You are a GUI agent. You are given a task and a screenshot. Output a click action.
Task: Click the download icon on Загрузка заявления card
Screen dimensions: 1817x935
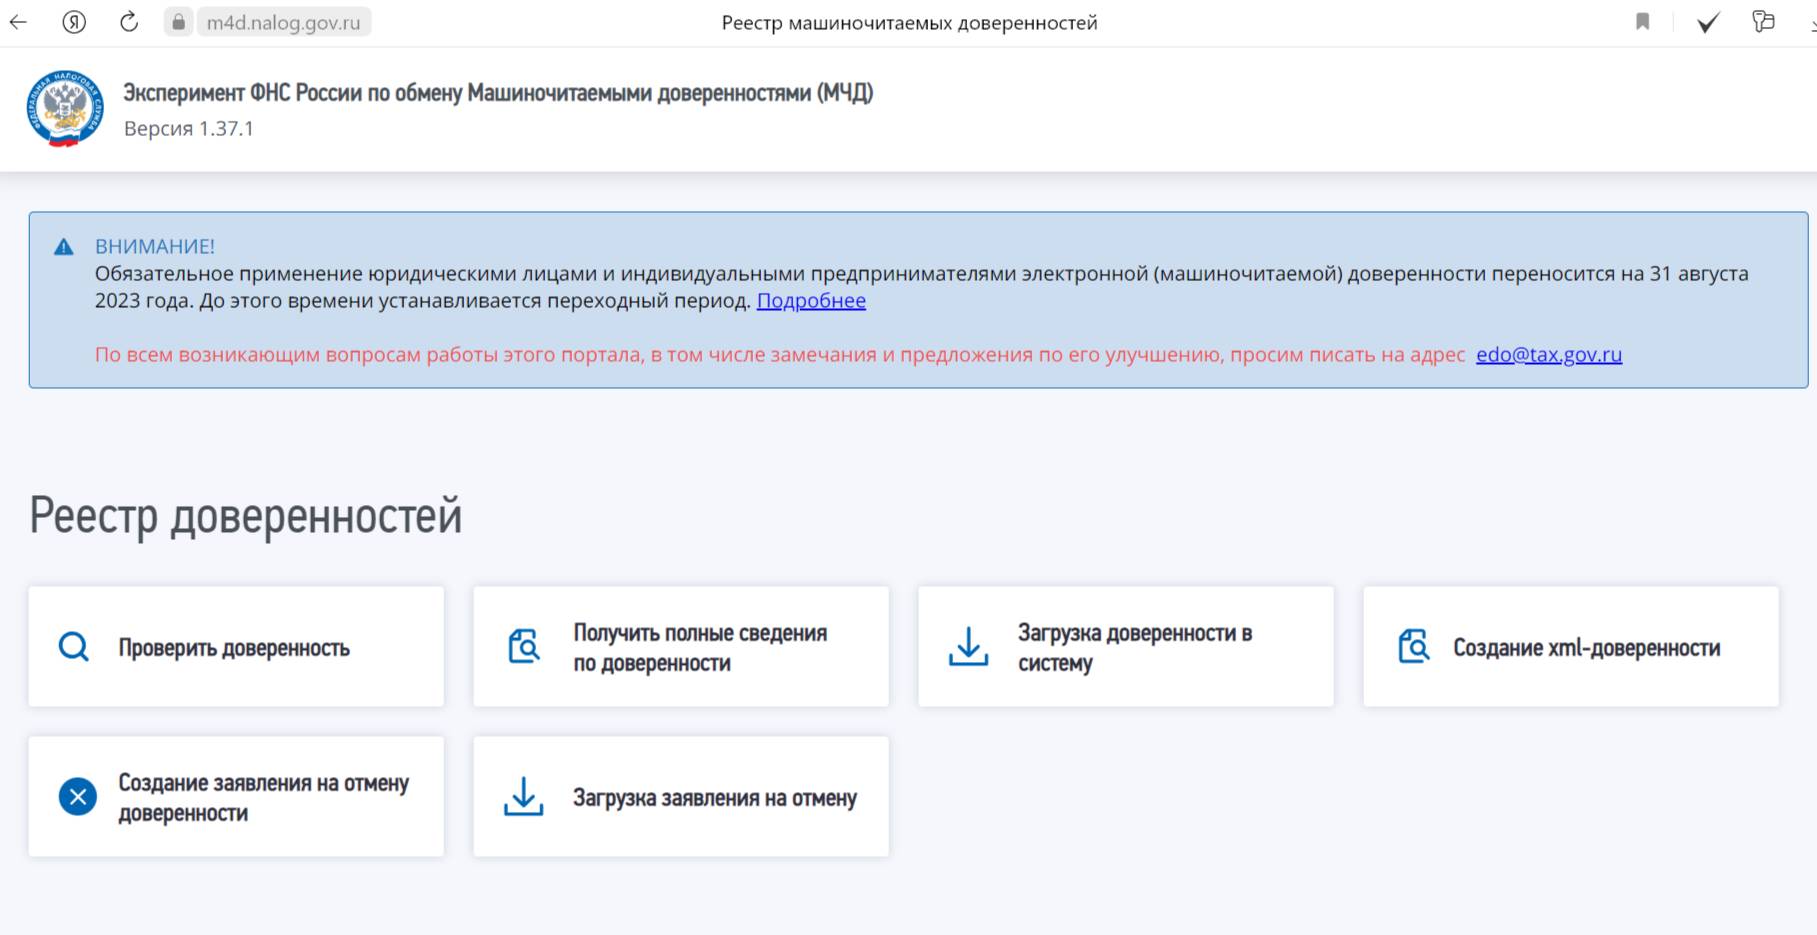pyautogui.click(x=521, y=796)
